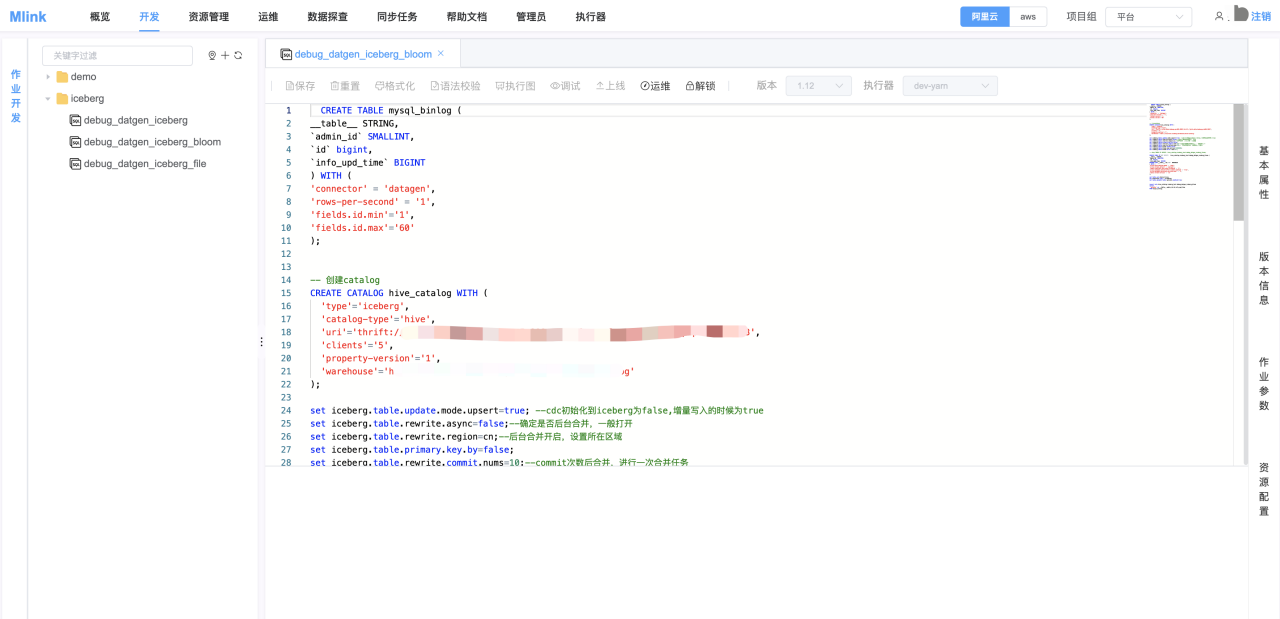Switch cloud to 阿里云
The height and width of the screenshot is (619, 1280).
[984, 17]
